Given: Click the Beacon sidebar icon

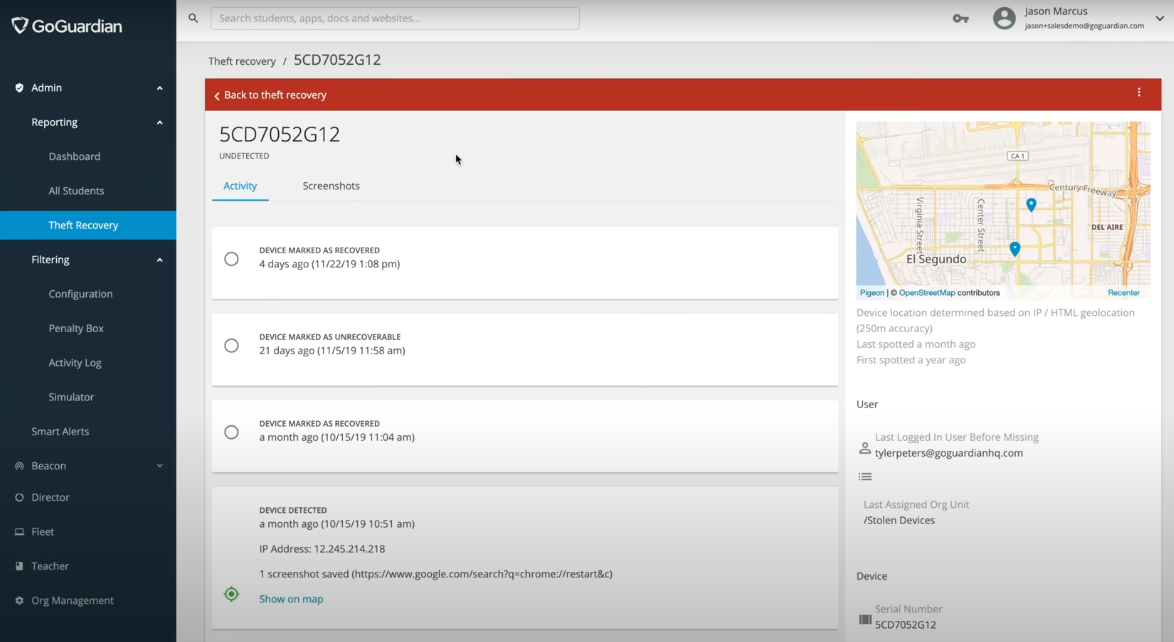Looking at the screenshot, I should [19, 466].
